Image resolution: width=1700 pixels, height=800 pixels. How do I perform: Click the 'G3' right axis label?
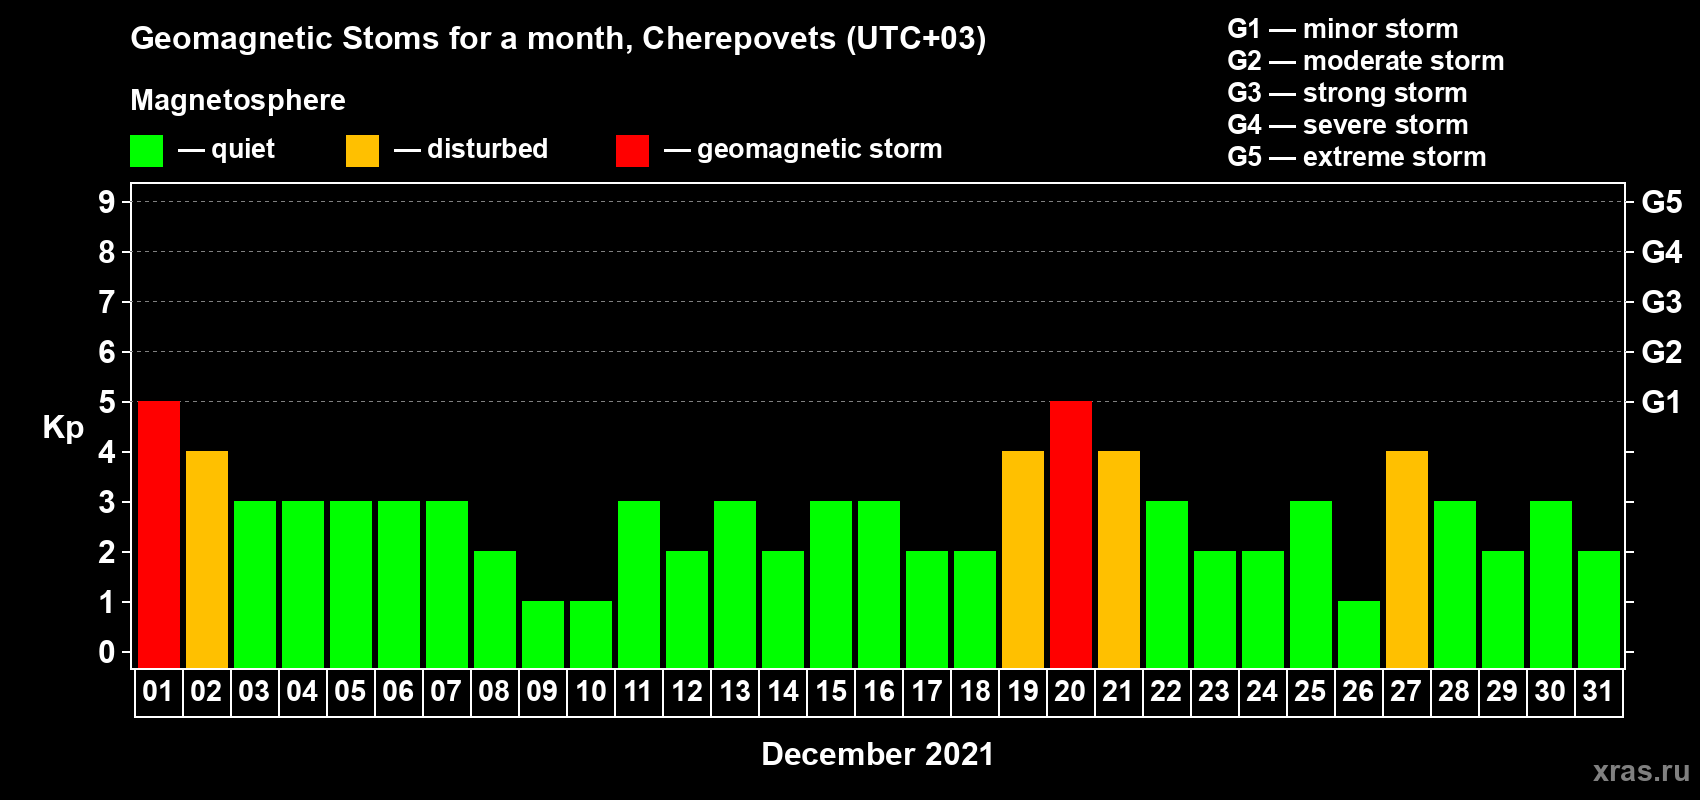coord(1662,302)
